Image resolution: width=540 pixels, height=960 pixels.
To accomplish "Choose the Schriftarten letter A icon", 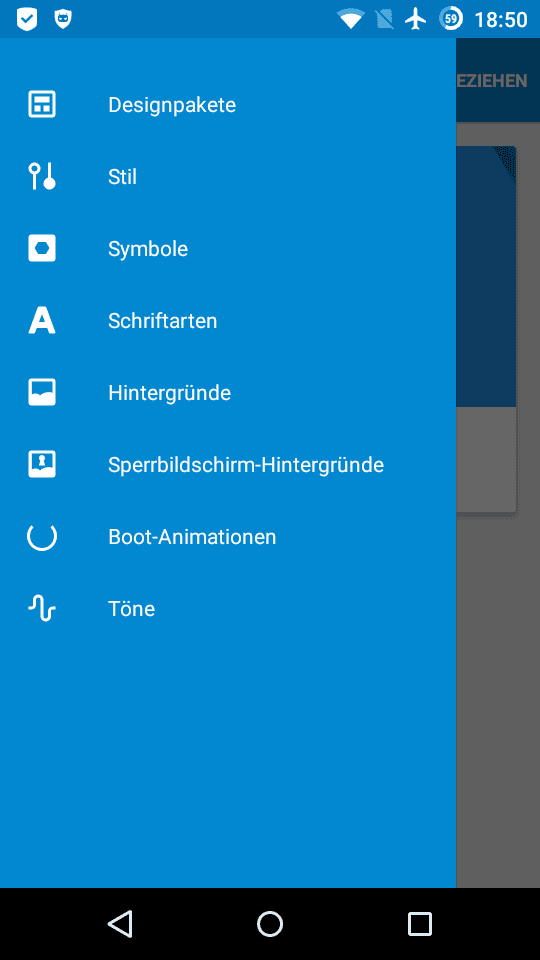I will (42, 320).
